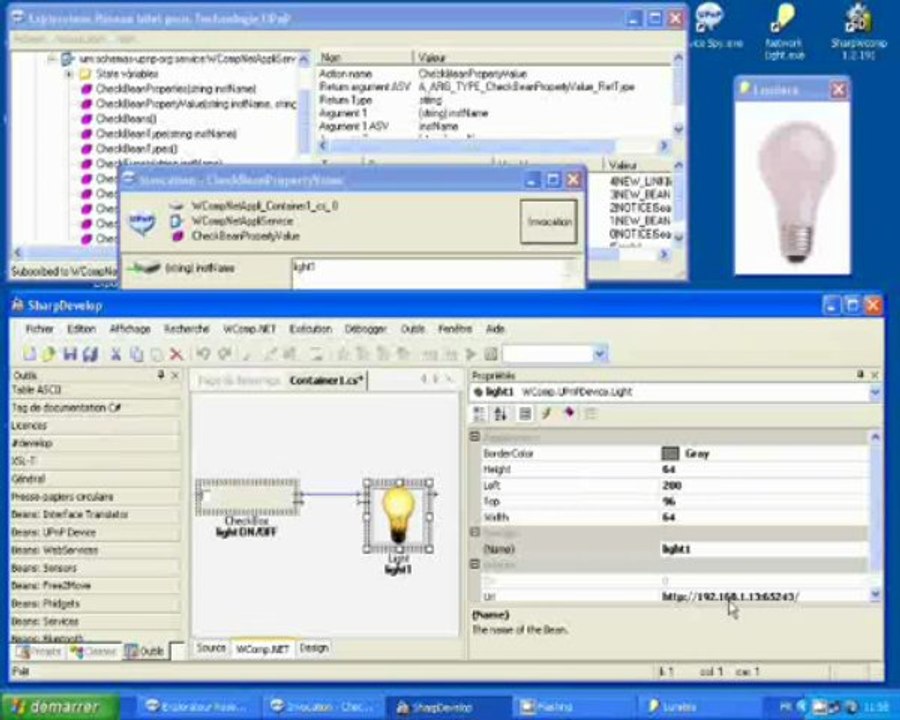
Task: Click the Copy icon in SharpDevelop toolbar
Action: pos(137,354)
